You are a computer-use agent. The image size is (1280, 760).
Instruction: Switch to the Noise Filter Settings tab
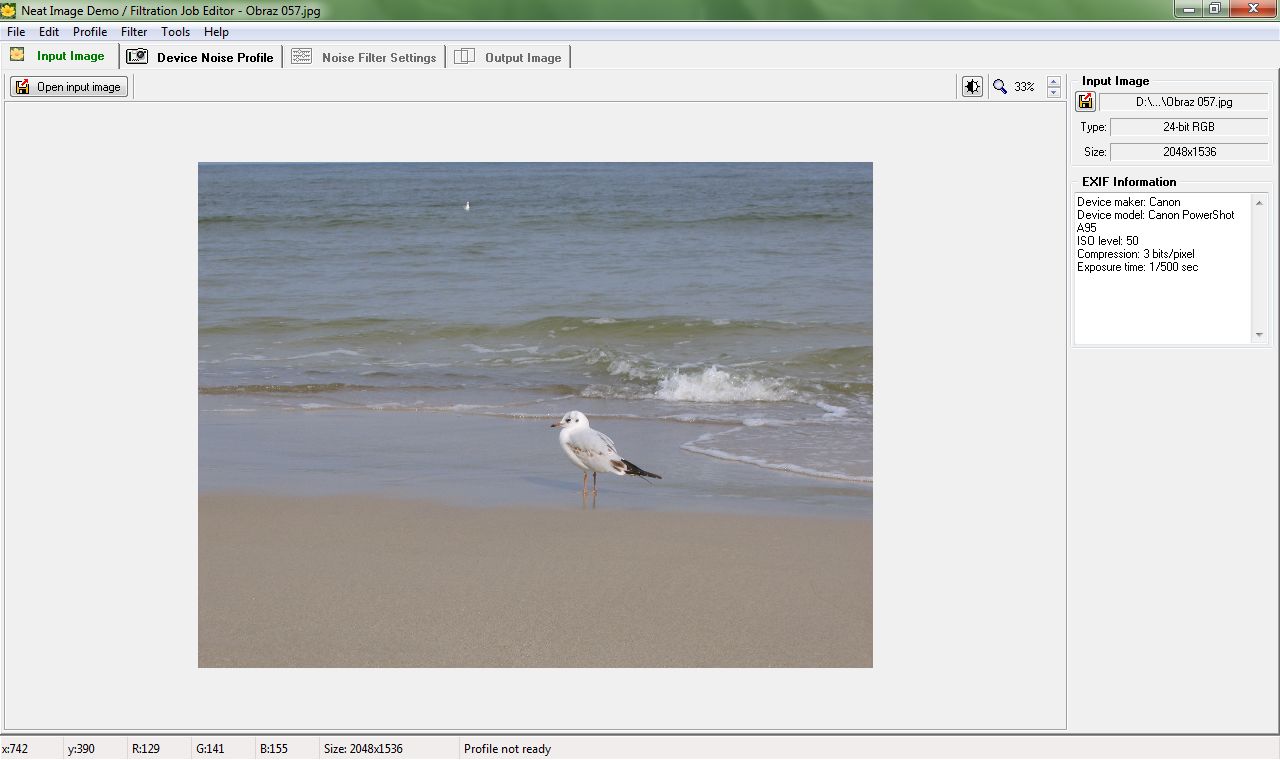[x=364, y=57]
